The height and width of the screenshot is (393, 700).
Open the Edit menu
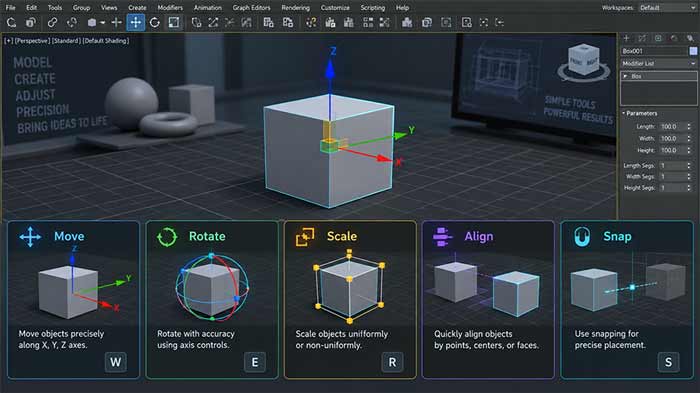coord(31,8)
